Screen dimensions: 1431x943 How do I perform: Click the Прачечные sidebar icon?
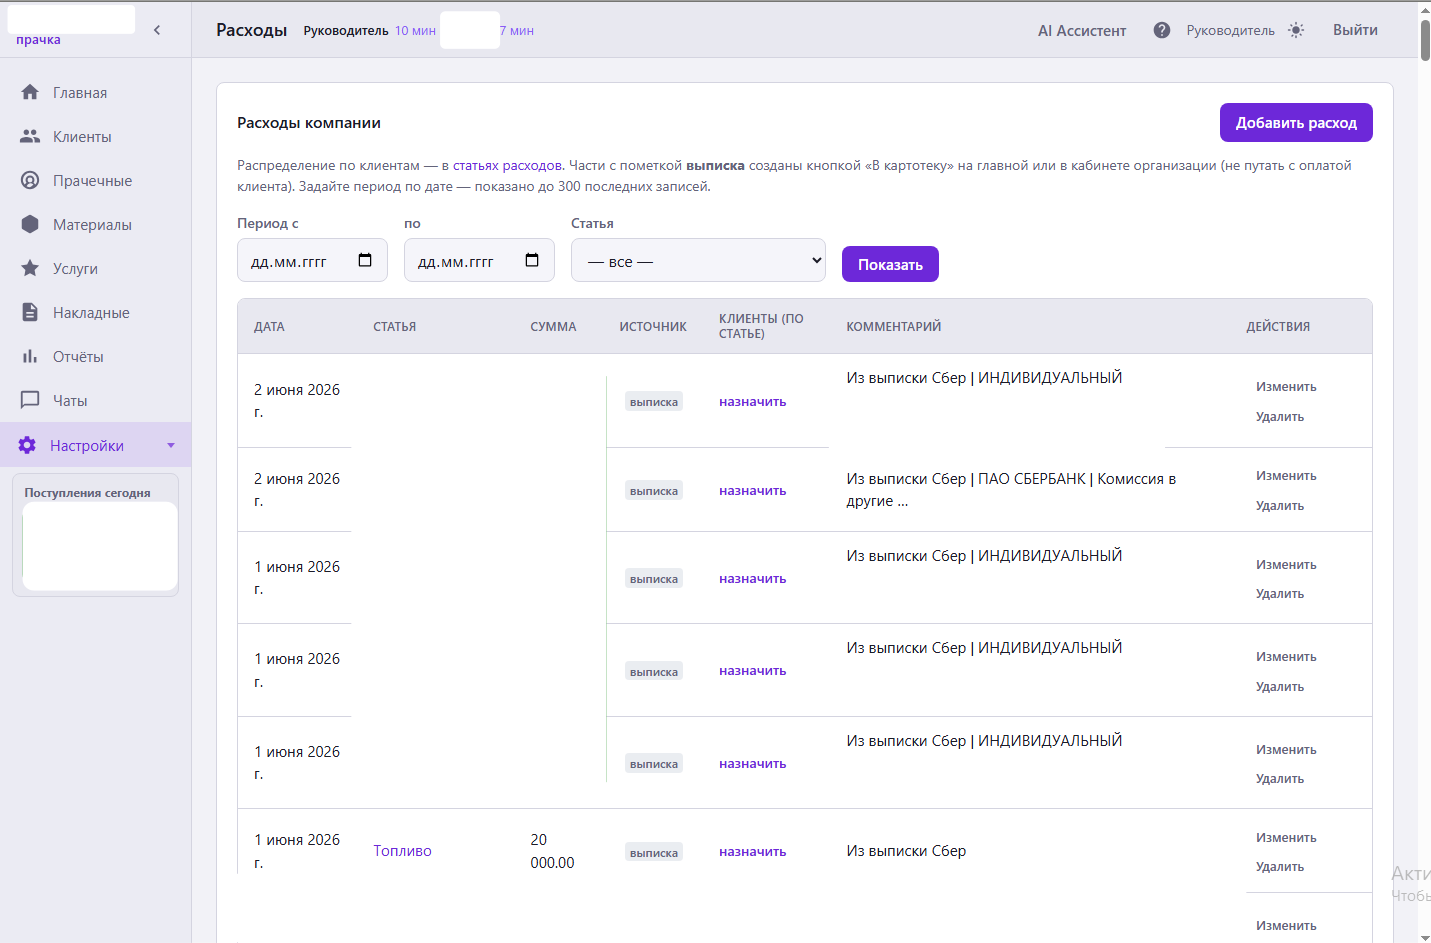(30, 180)
